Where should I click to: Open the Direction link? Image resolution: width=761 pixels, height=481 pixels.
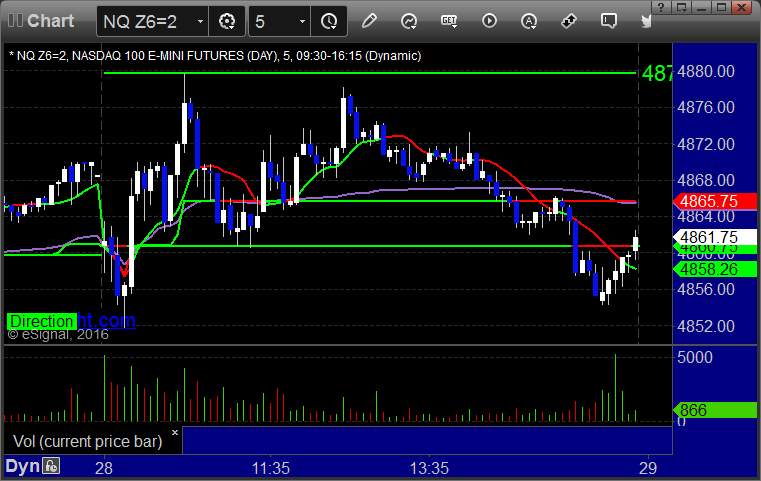42,321
